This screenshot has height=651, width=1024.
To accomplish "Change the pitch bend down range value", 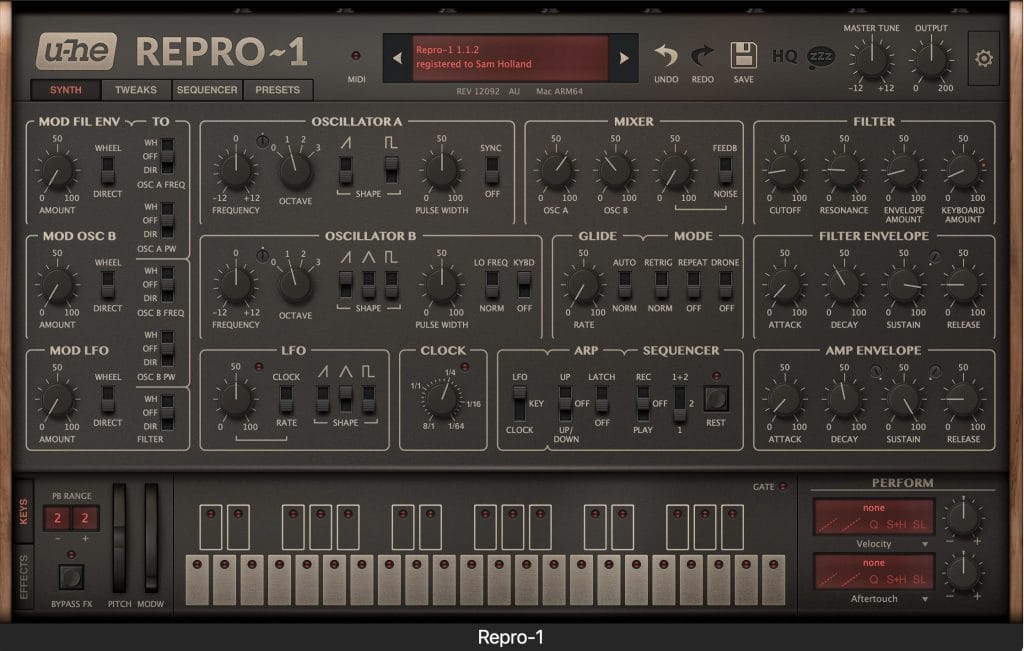I will (x=57, y=518).
